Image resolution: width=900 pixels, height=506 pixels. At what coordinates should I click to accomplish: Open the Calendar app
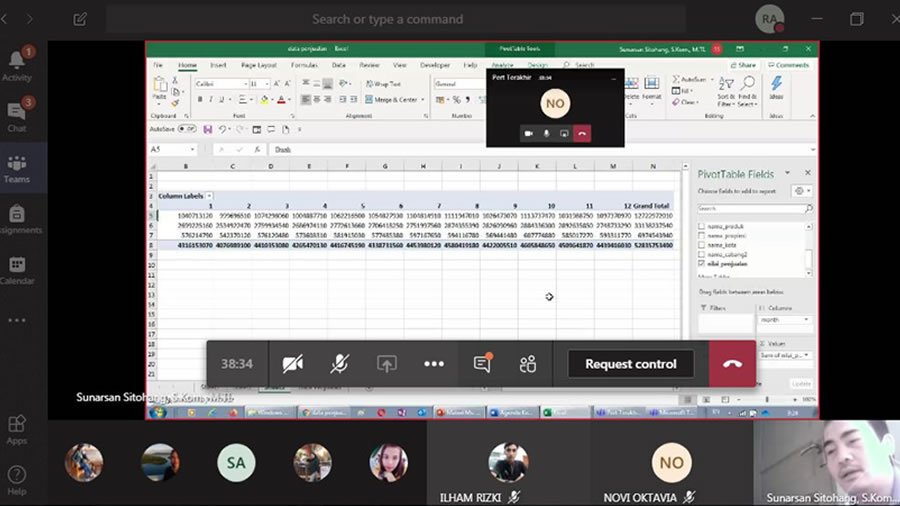pos(17,269)
